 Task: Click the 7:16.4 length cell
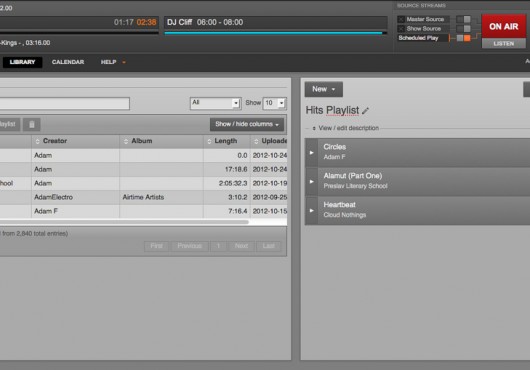coord(227,211)
